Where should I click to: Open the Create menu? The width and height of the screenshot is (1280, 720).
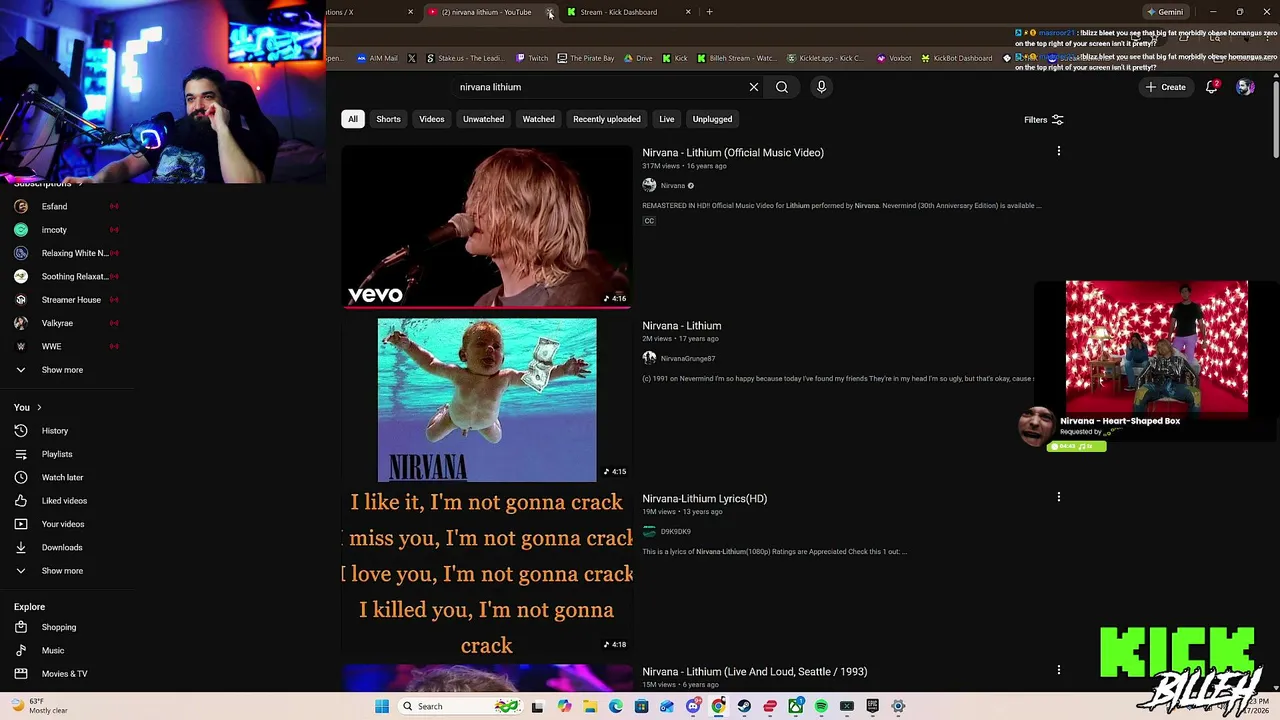point(1165,87)
